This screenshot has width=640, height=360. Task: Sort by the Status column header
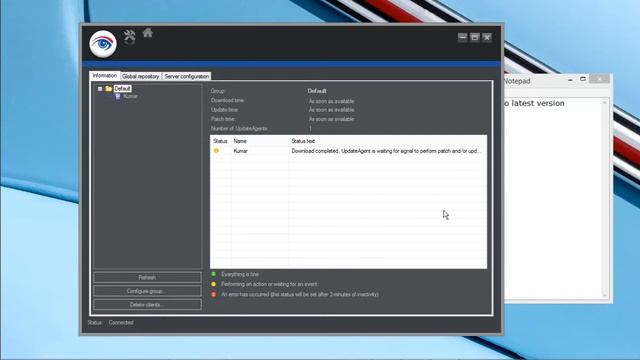(220, 141)
